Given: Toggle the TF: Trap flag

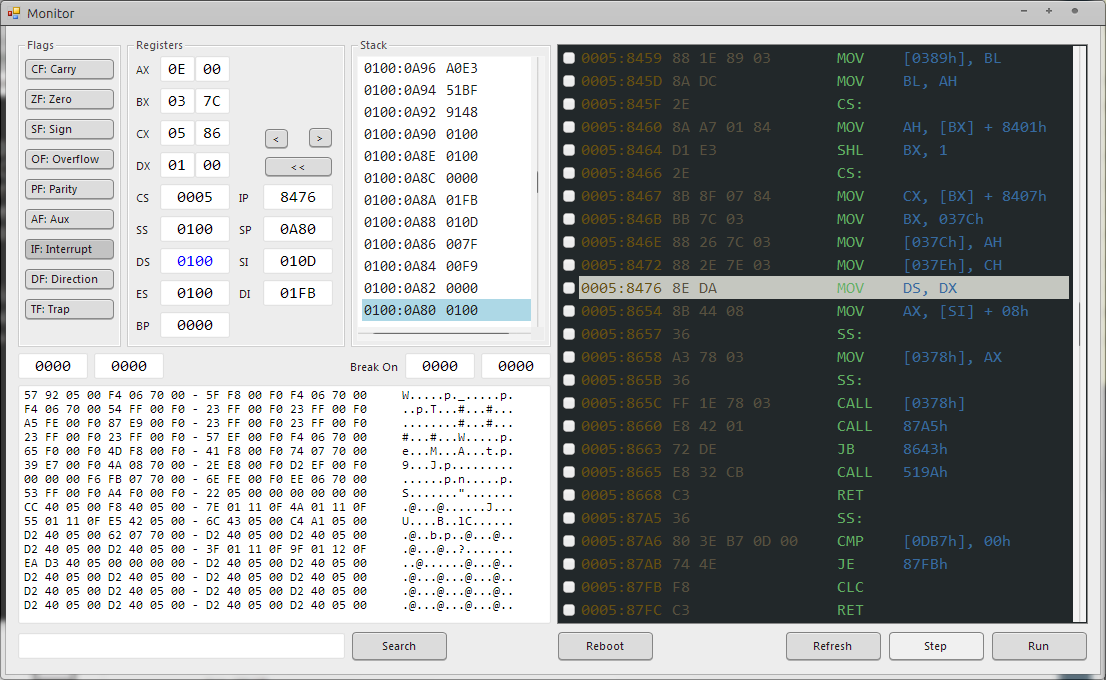Looking at the screenshot, I should 69,309.
